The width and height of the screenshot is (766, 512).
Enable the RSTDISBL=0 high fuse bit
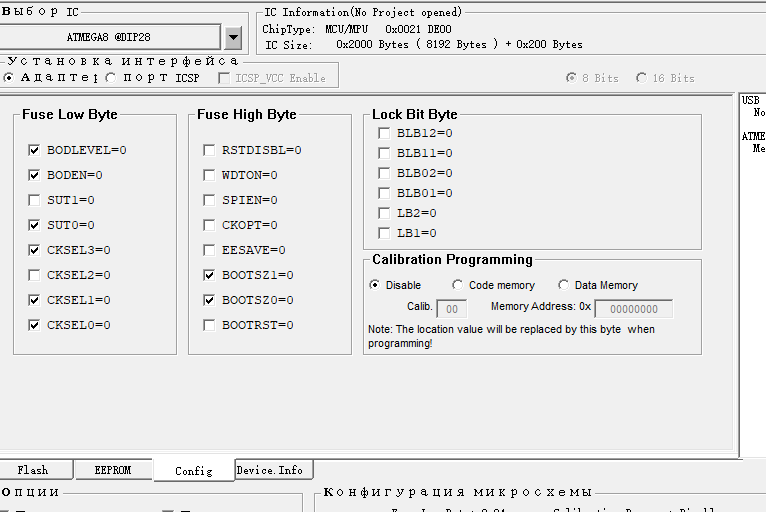(209, 150)
